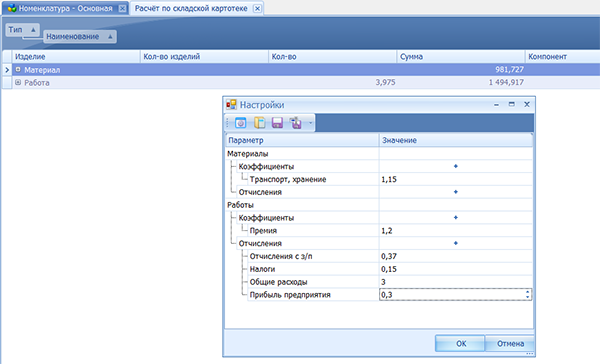The width and height of the screenshot is (600, 364).
Task: Expand the Материал group row
Action: 18,70
